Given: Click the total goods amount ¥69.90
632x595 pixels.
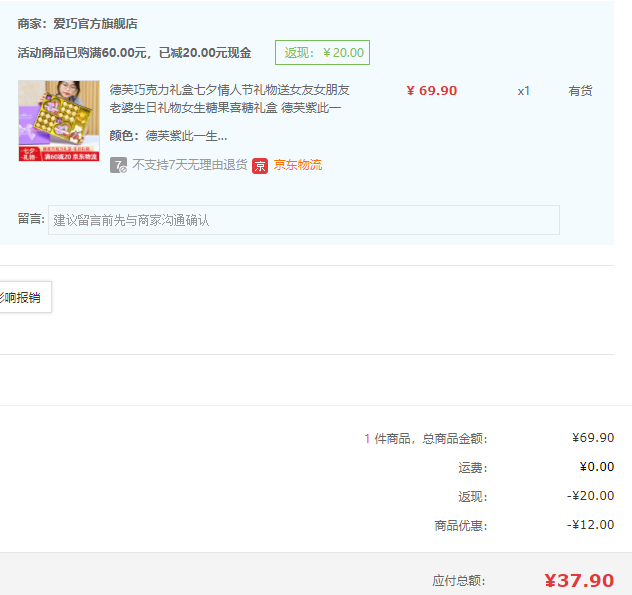Looking at the screenshot, I should tap(593, 437).
